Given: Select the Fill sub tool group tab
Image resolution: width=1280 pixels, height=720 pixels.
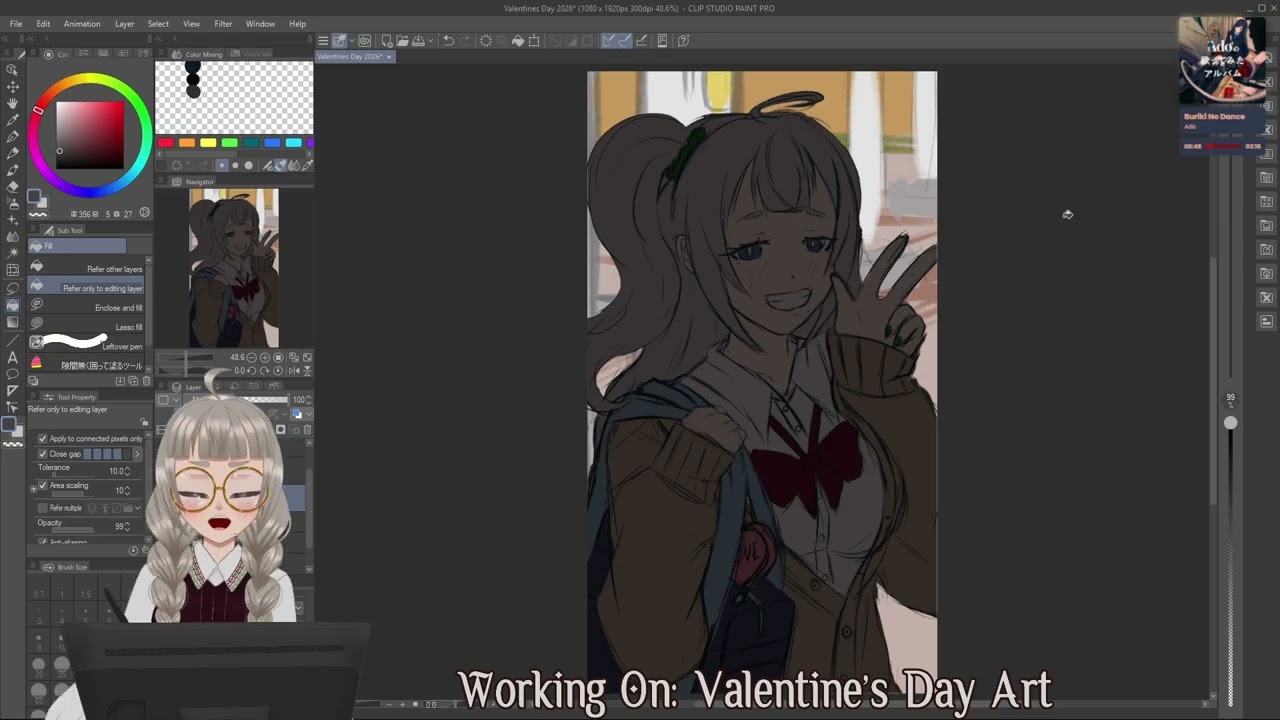Looking at the screenshot, I should (x=77, y=246).
